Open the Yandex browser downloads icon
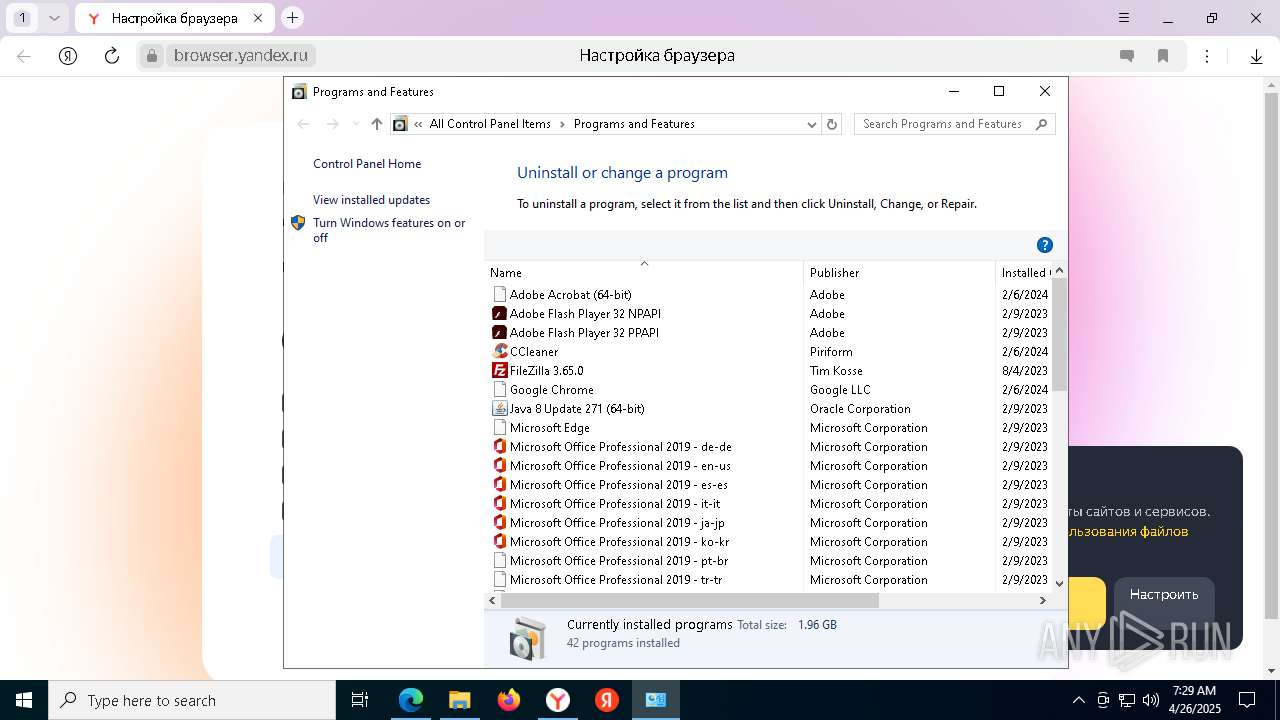This screenshot has height=720, width=1280. (1256, 56)
